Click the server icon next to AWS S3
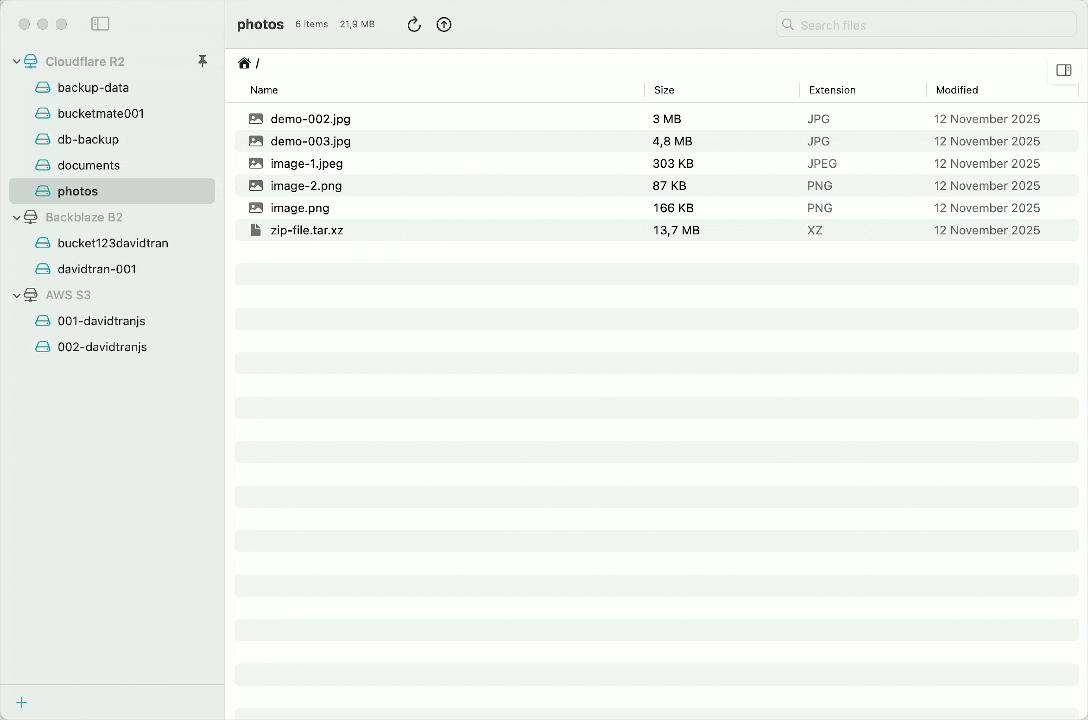Image resolution: width=1088 pixels, height=720 pixels. [x=31, y=295]
